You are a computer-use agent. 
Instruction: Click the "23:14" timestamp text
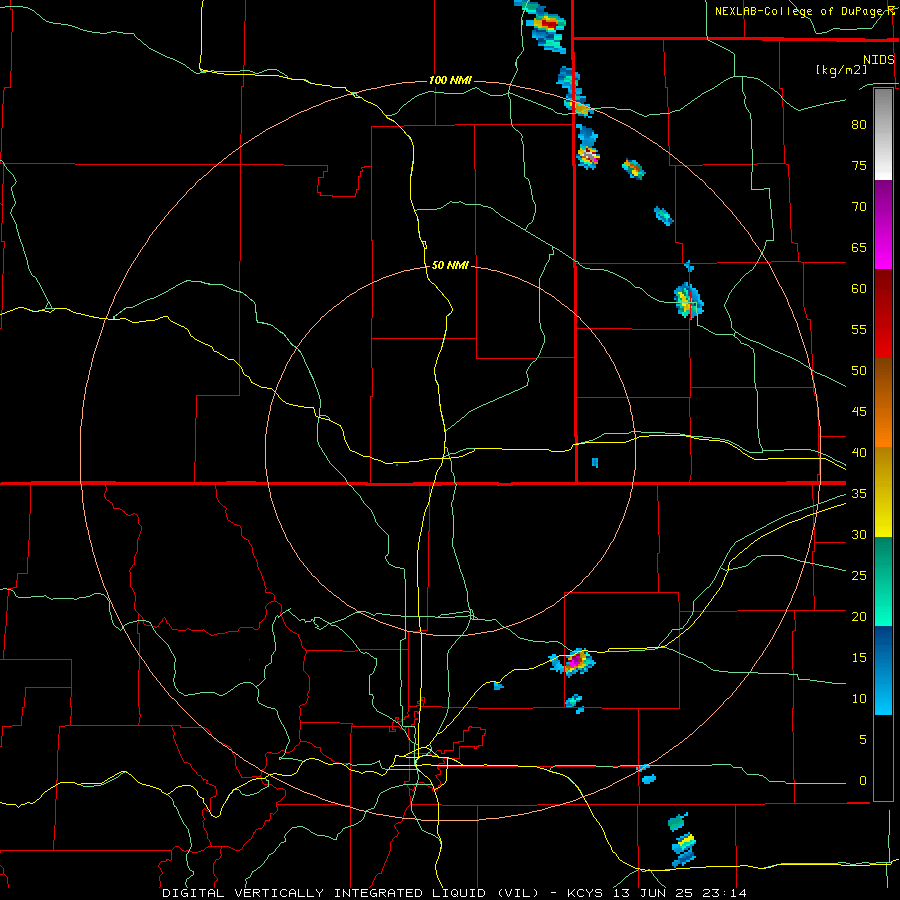click(x=724, y=893)
